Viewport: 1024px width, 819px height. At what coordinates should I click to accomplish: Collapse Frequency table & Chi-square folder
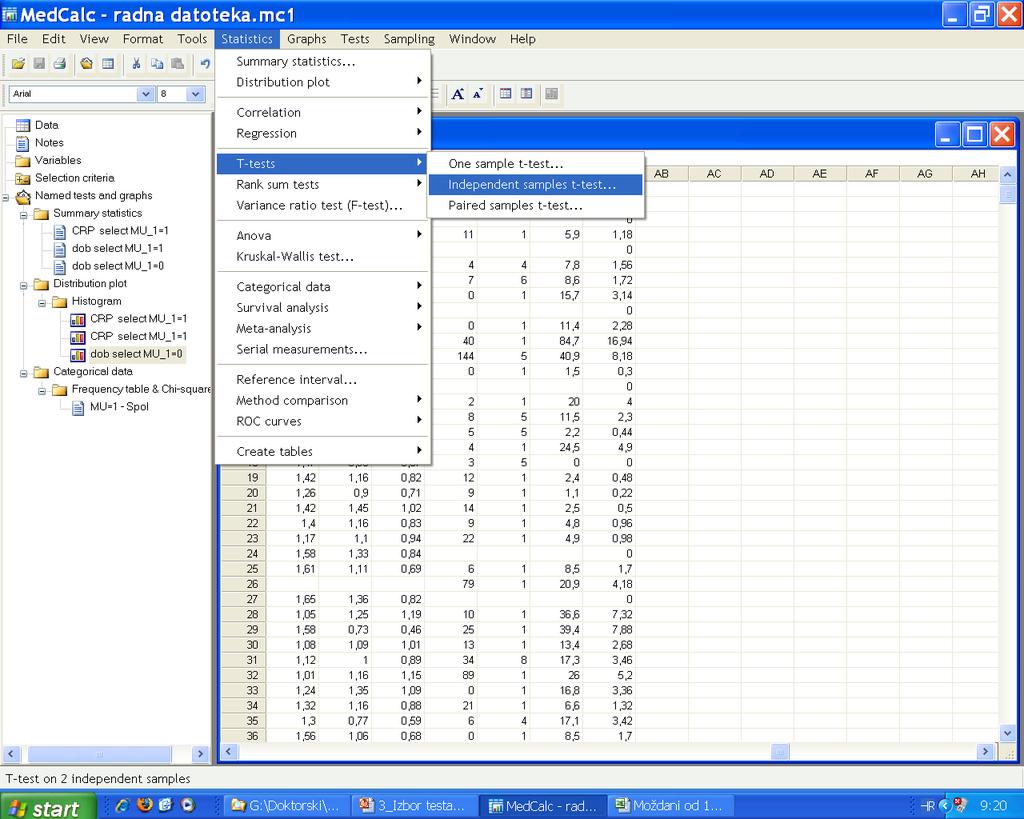42,391
